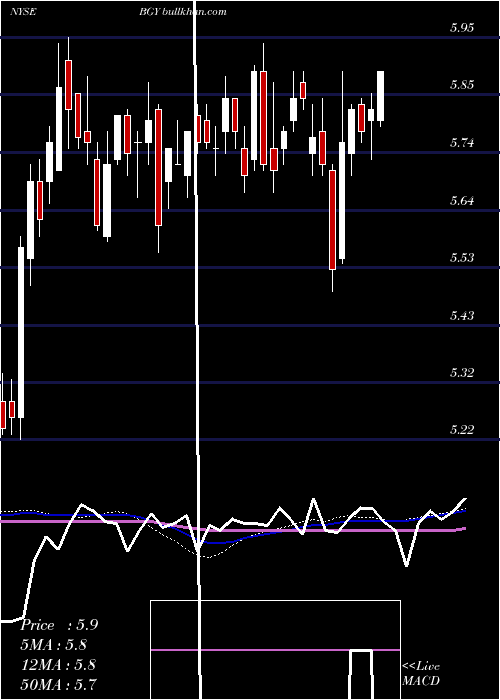Select the 5.22 price axis label
This screenshot has width=500, height=700.
pos(462,430)
